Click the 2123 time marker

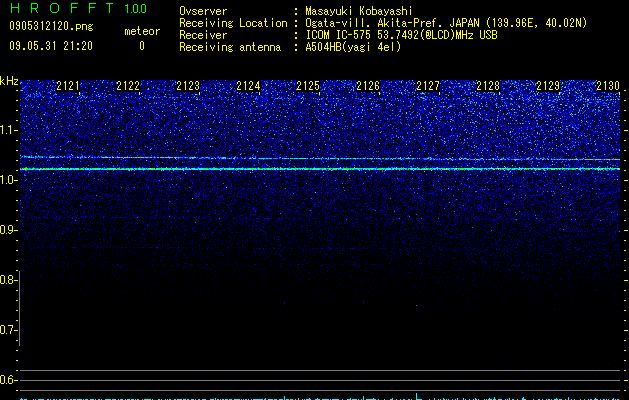coord(188,86)
